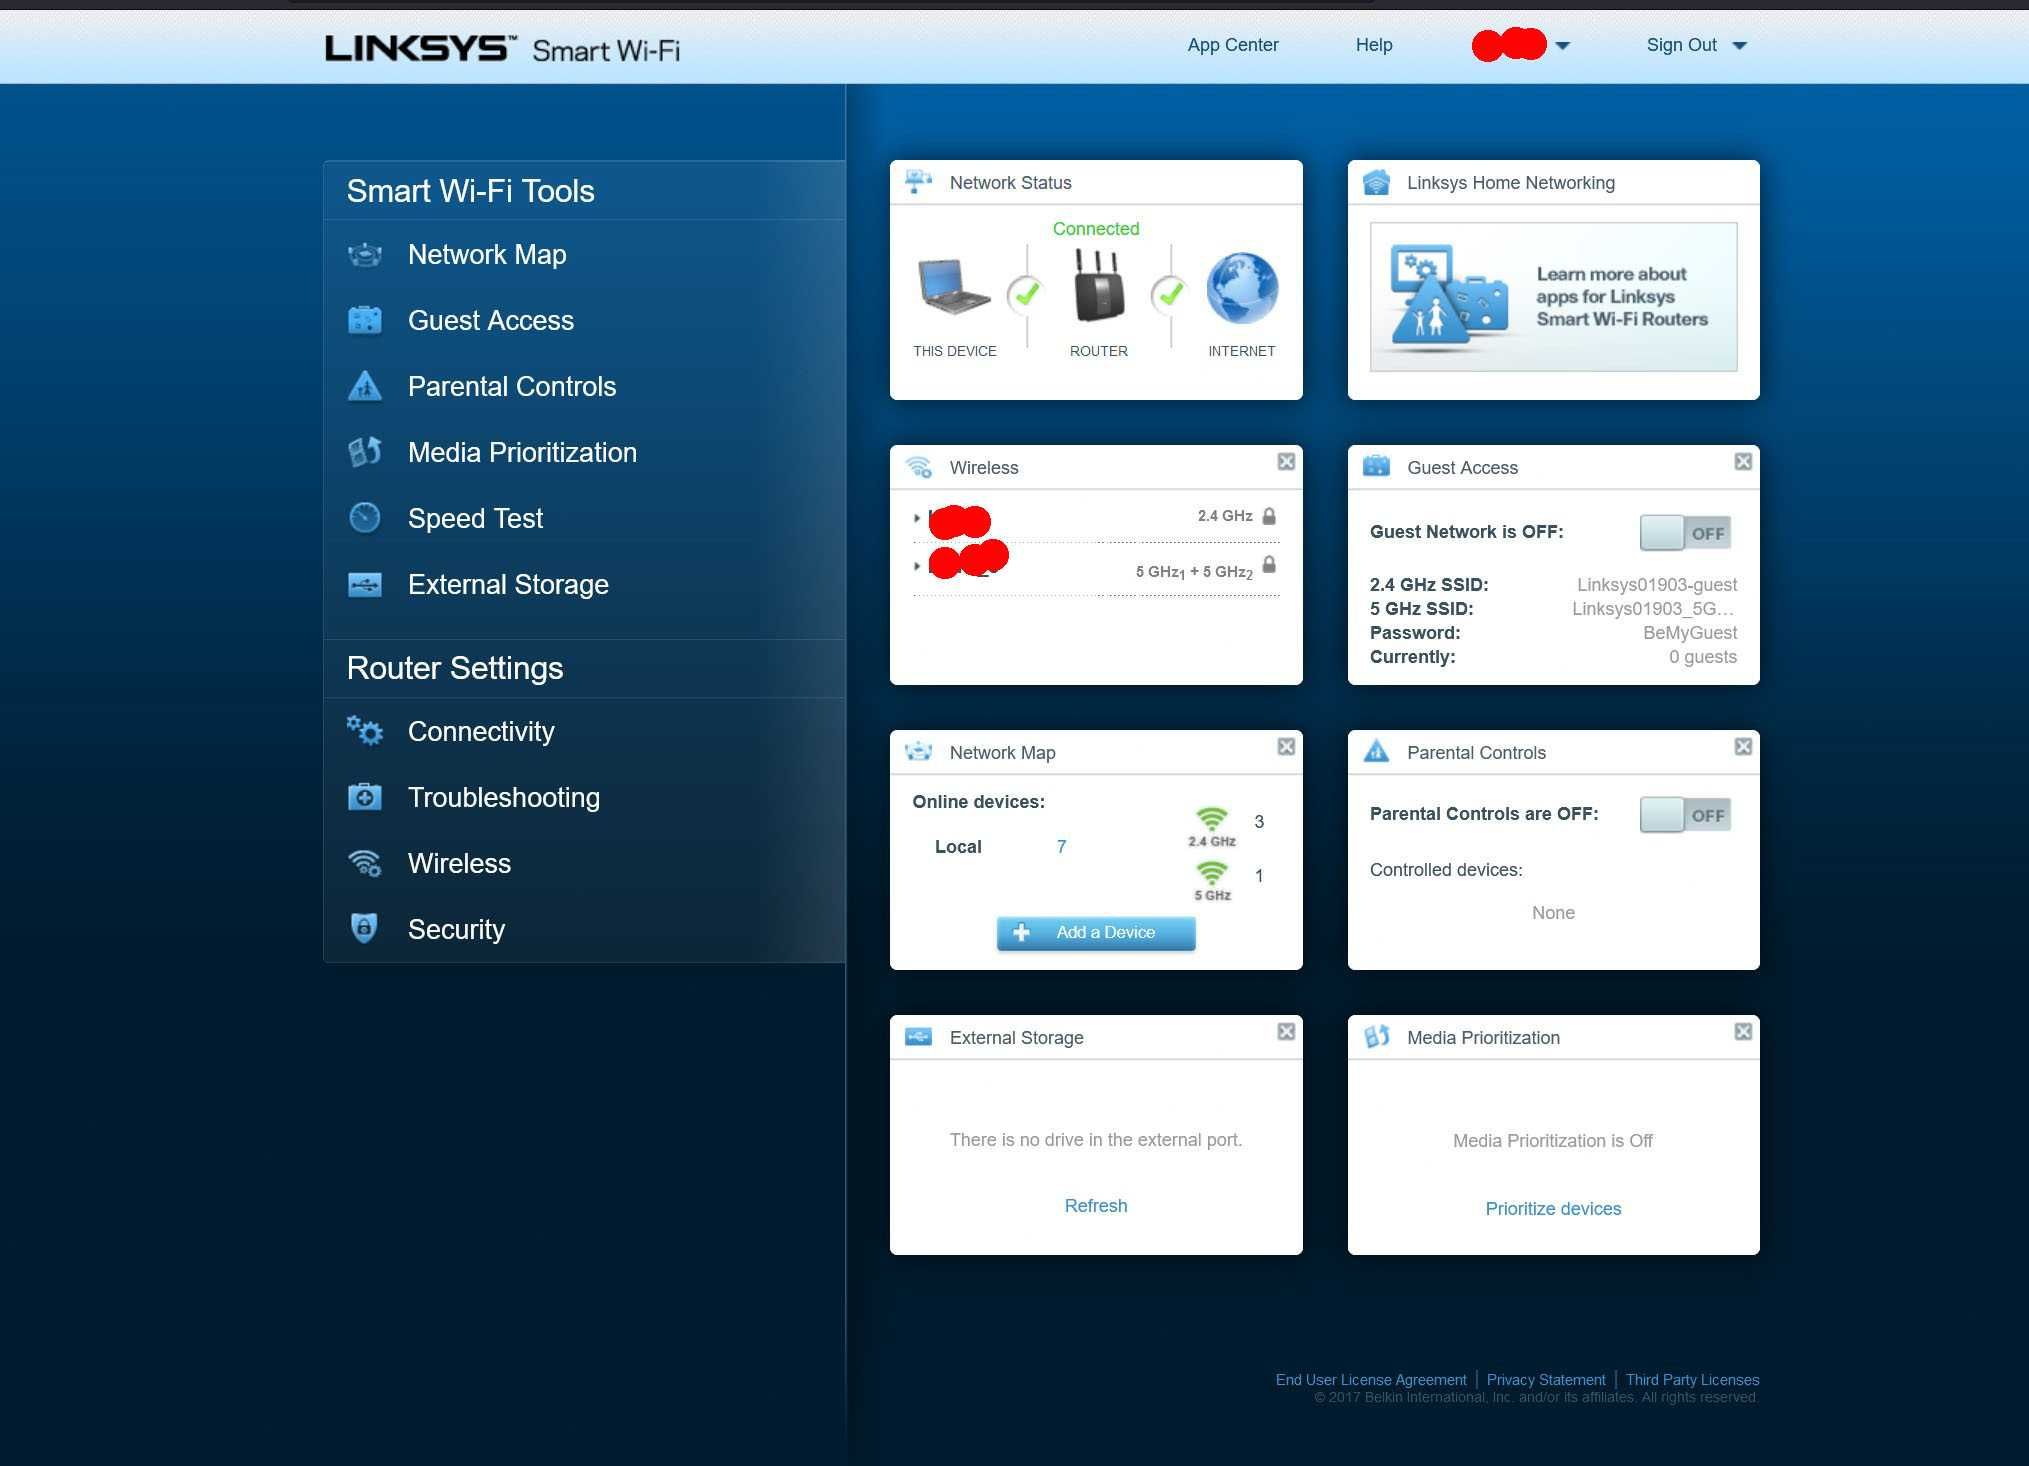Click the Linksys Smart Wi-Fi logo
This screenshot has width=2029, height=1466.
pyautogui.click(x=502, y=49)
